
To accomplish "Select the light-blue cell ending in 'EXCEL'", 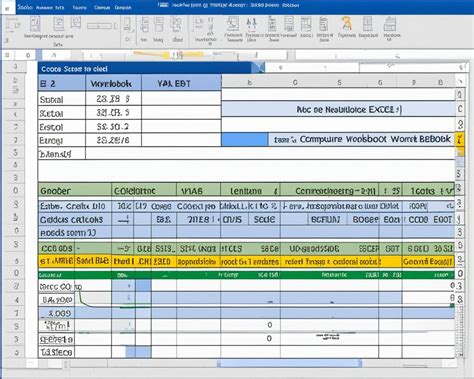I will tap(338, 109).
